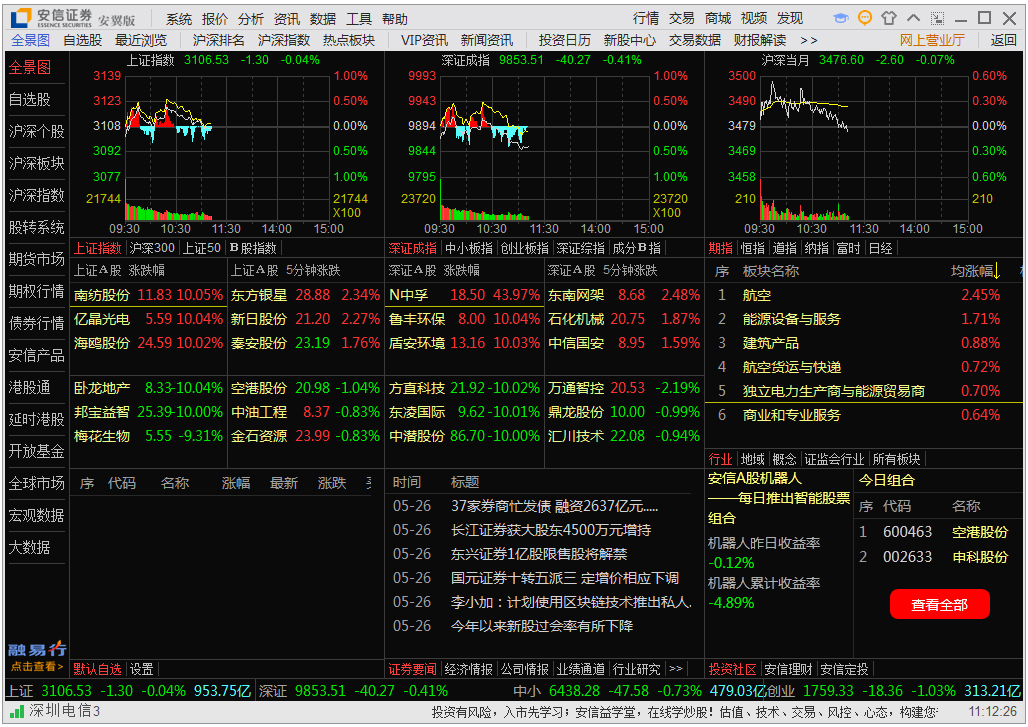
Task: Select 期货市场 in the left sidebar
Action: (x=37, y=260)
